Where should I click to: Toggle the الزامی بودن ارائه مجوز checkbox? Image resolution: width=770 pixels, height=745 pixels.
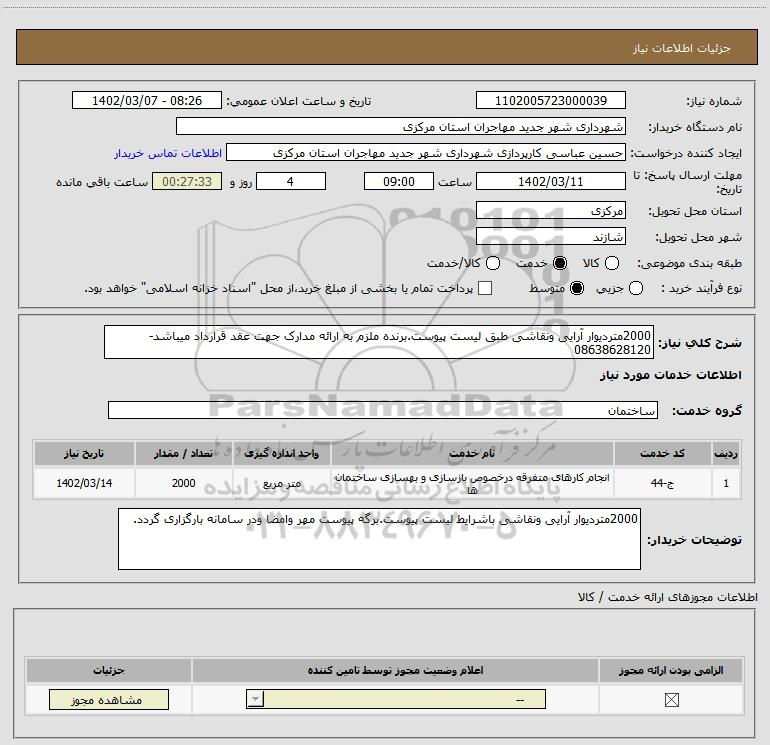point(671,700)
